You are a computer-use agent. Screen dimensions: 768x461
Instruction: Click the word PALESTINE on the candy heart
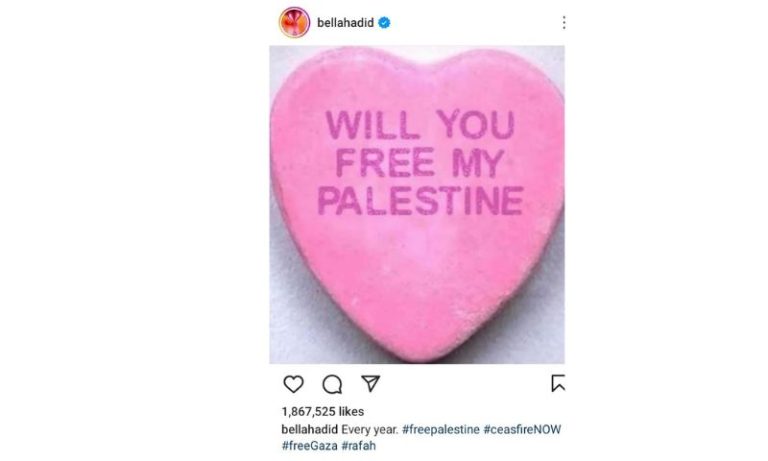pyautogui.click(x=421, y=200)
